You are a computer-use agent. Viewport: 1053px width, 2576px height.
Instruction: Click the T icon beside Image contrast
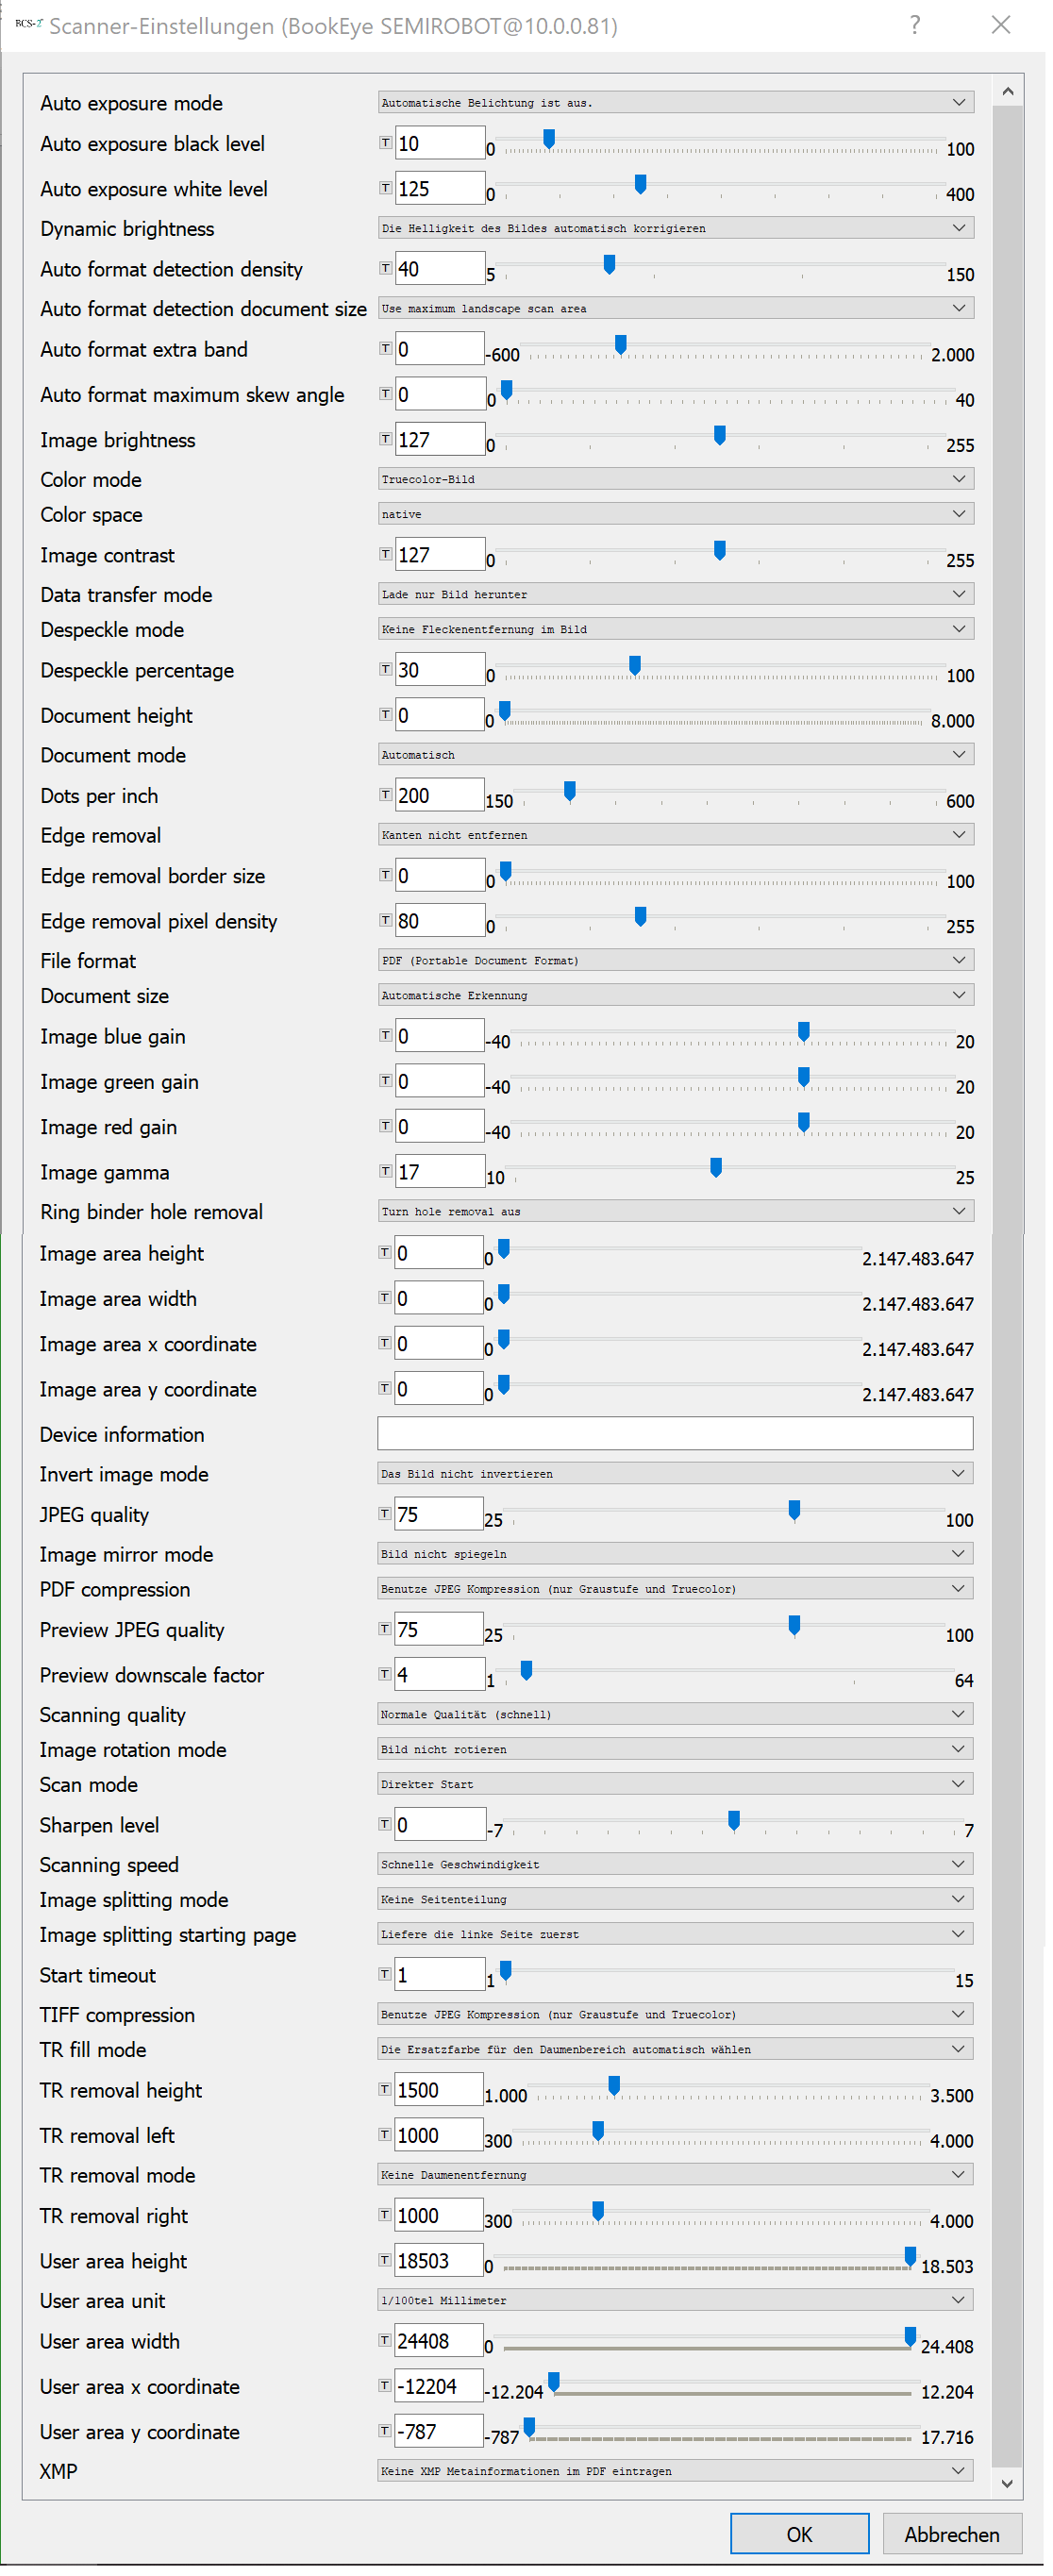(385, 554)
